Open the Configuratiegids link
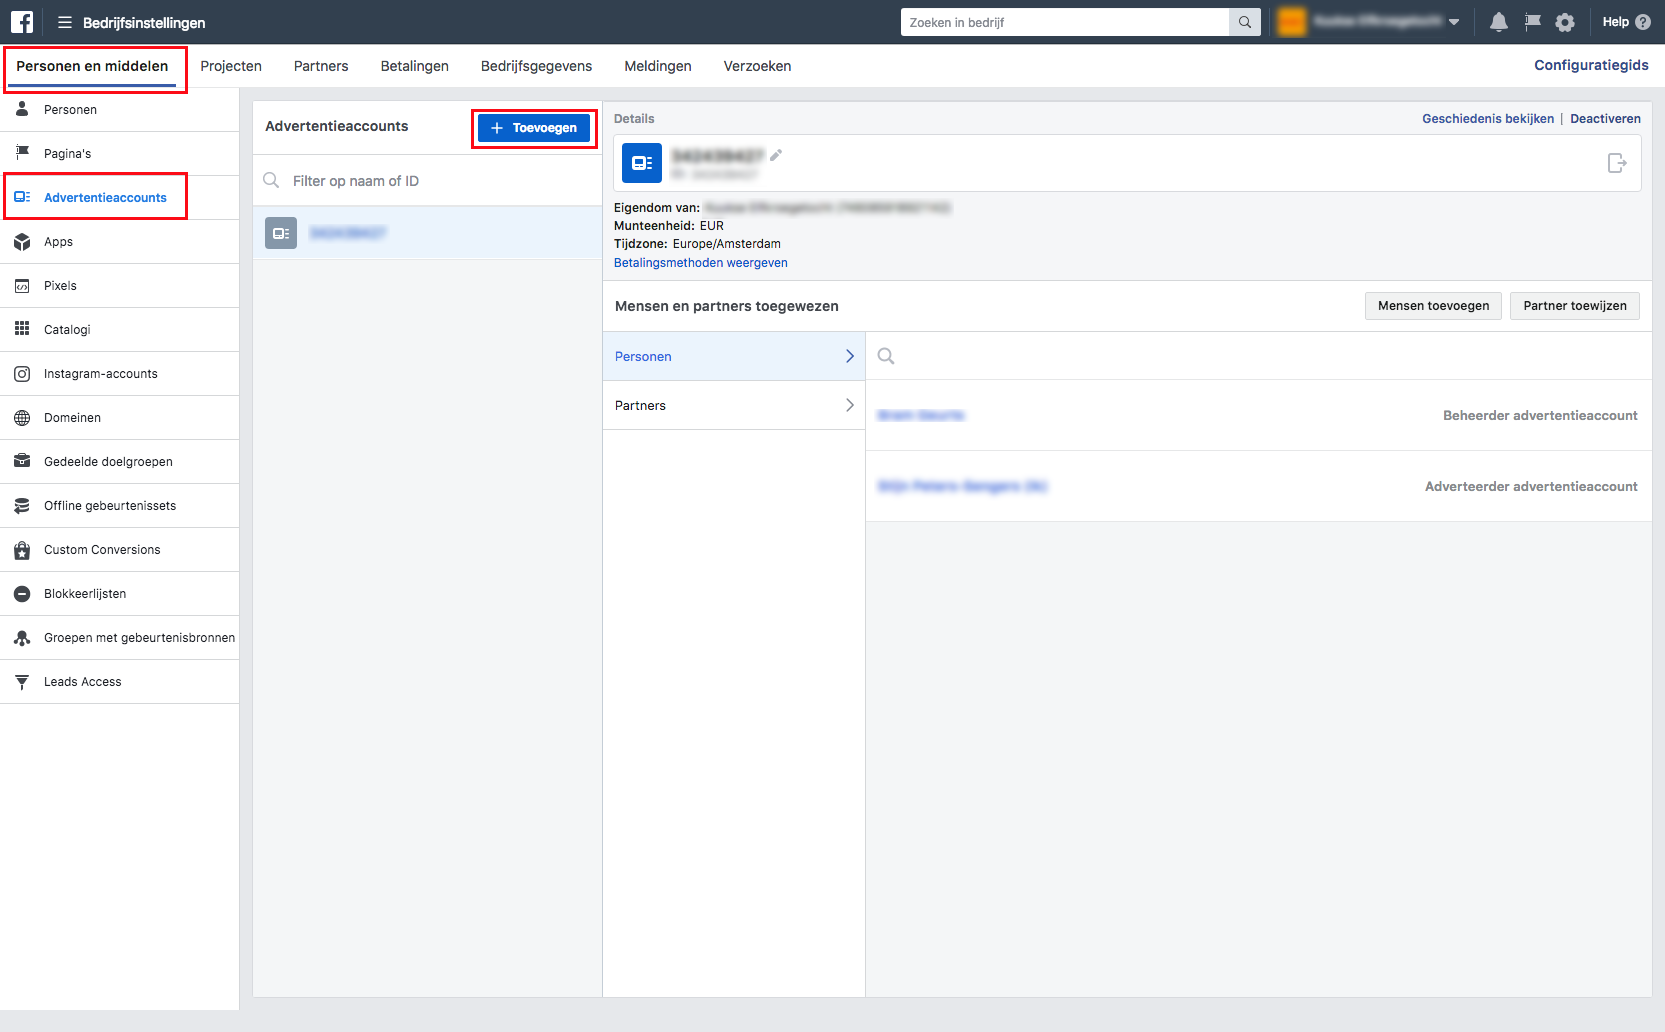The width and height of the screenshot is (1665, 1032). pos(1591,65)
